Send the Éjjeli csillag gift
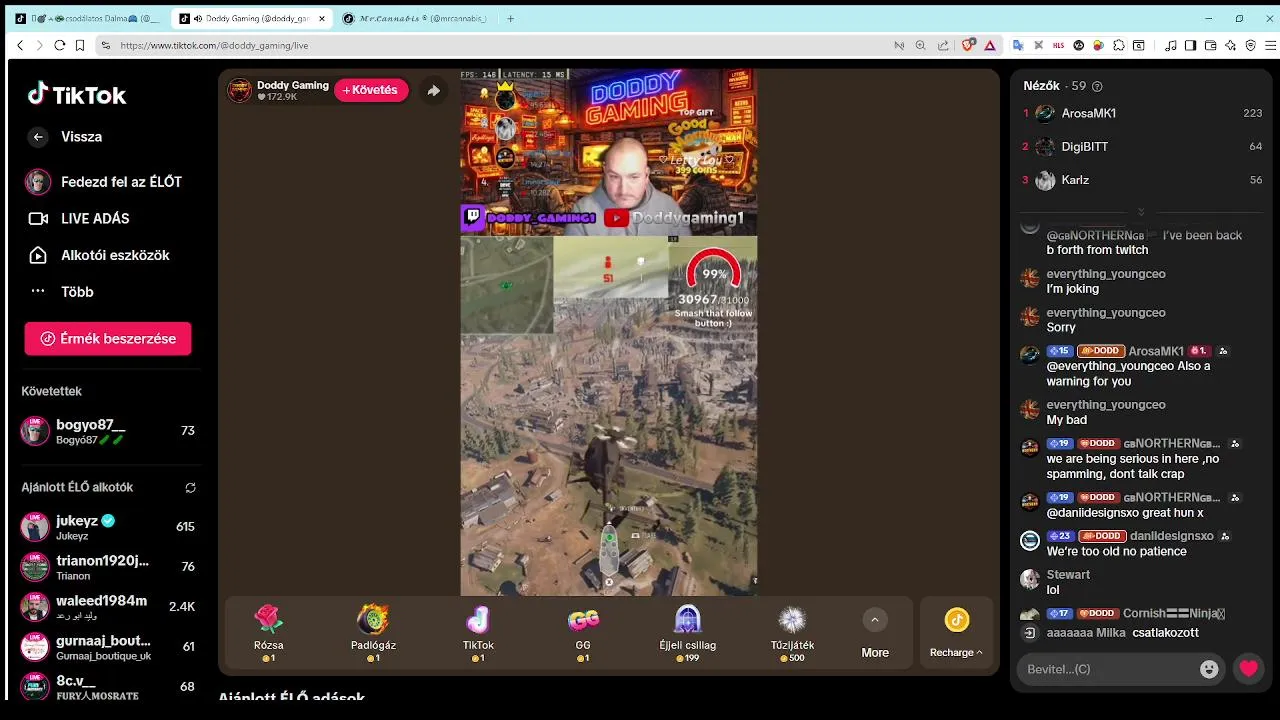 (x=687, y=633)
